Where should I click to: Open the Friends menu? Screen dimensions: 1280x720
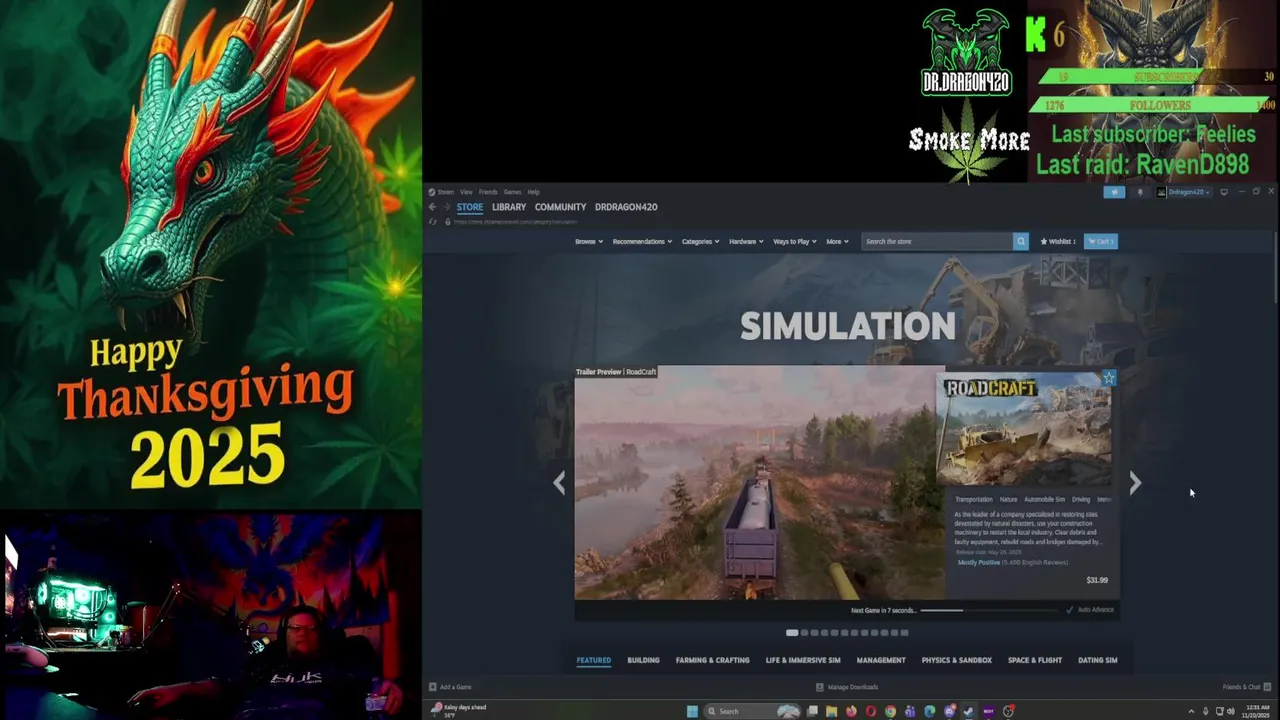pos(488,192)
